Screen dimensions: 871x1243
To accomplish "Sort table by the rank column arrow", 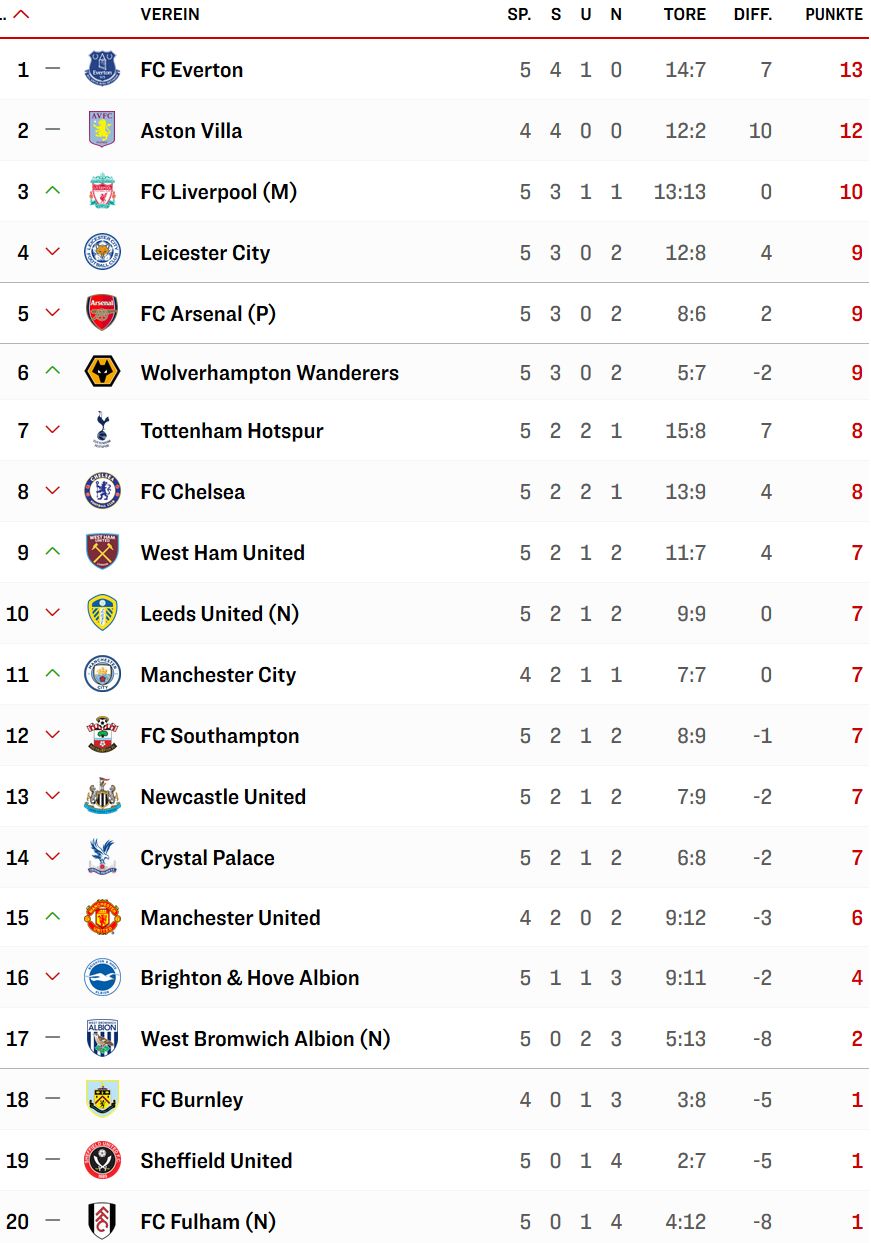I will coord(20,15).
